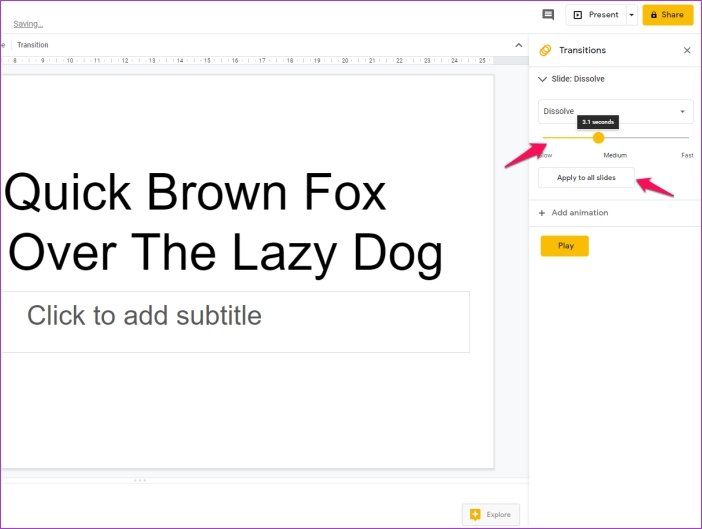Screen dimensions: 702x529
Task: Click the Fast speed label
Action: [687, 155]
